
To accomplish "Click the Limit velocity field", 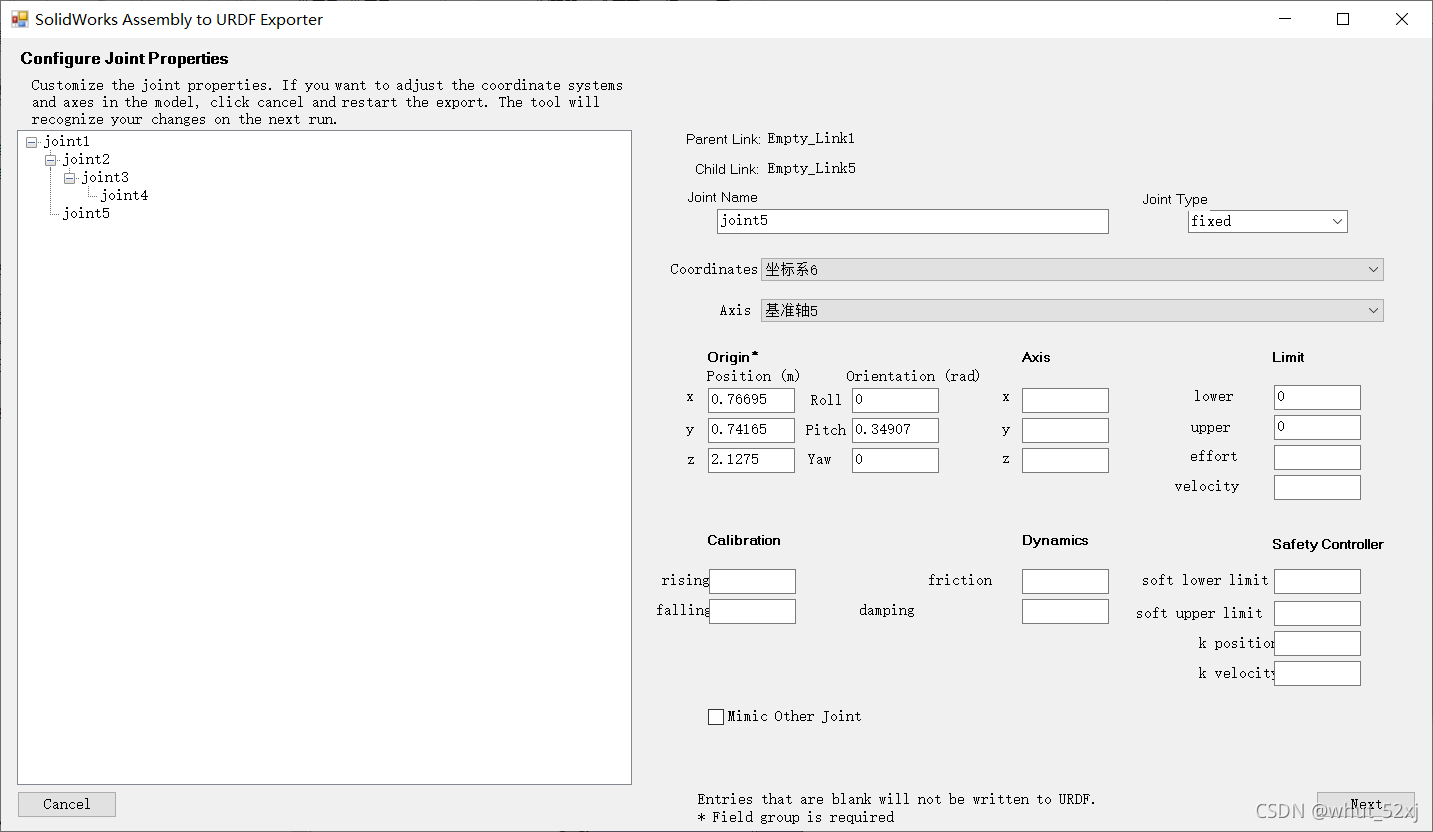I will 1317,487.
